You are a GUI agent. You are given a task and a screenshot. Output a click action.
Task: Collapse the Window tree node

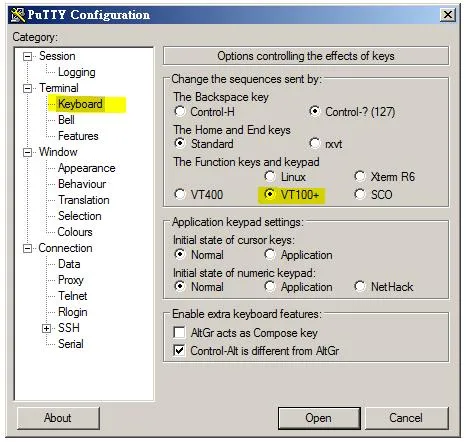[28, 152]
